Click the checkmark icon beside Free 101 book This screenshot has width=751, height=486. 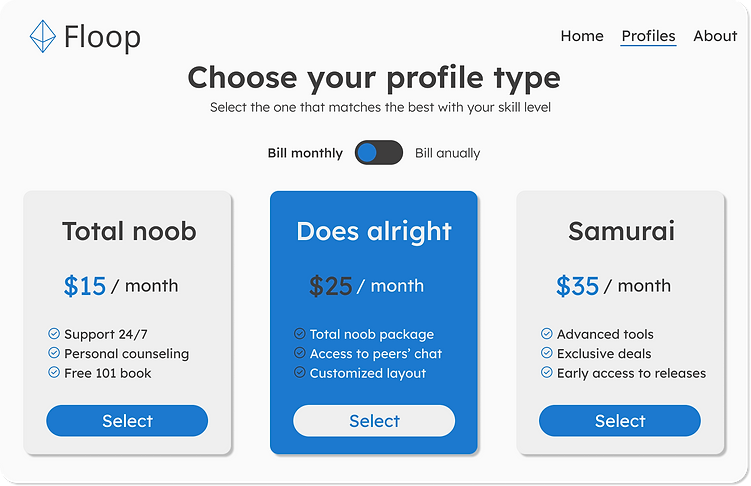click(54, 372)
